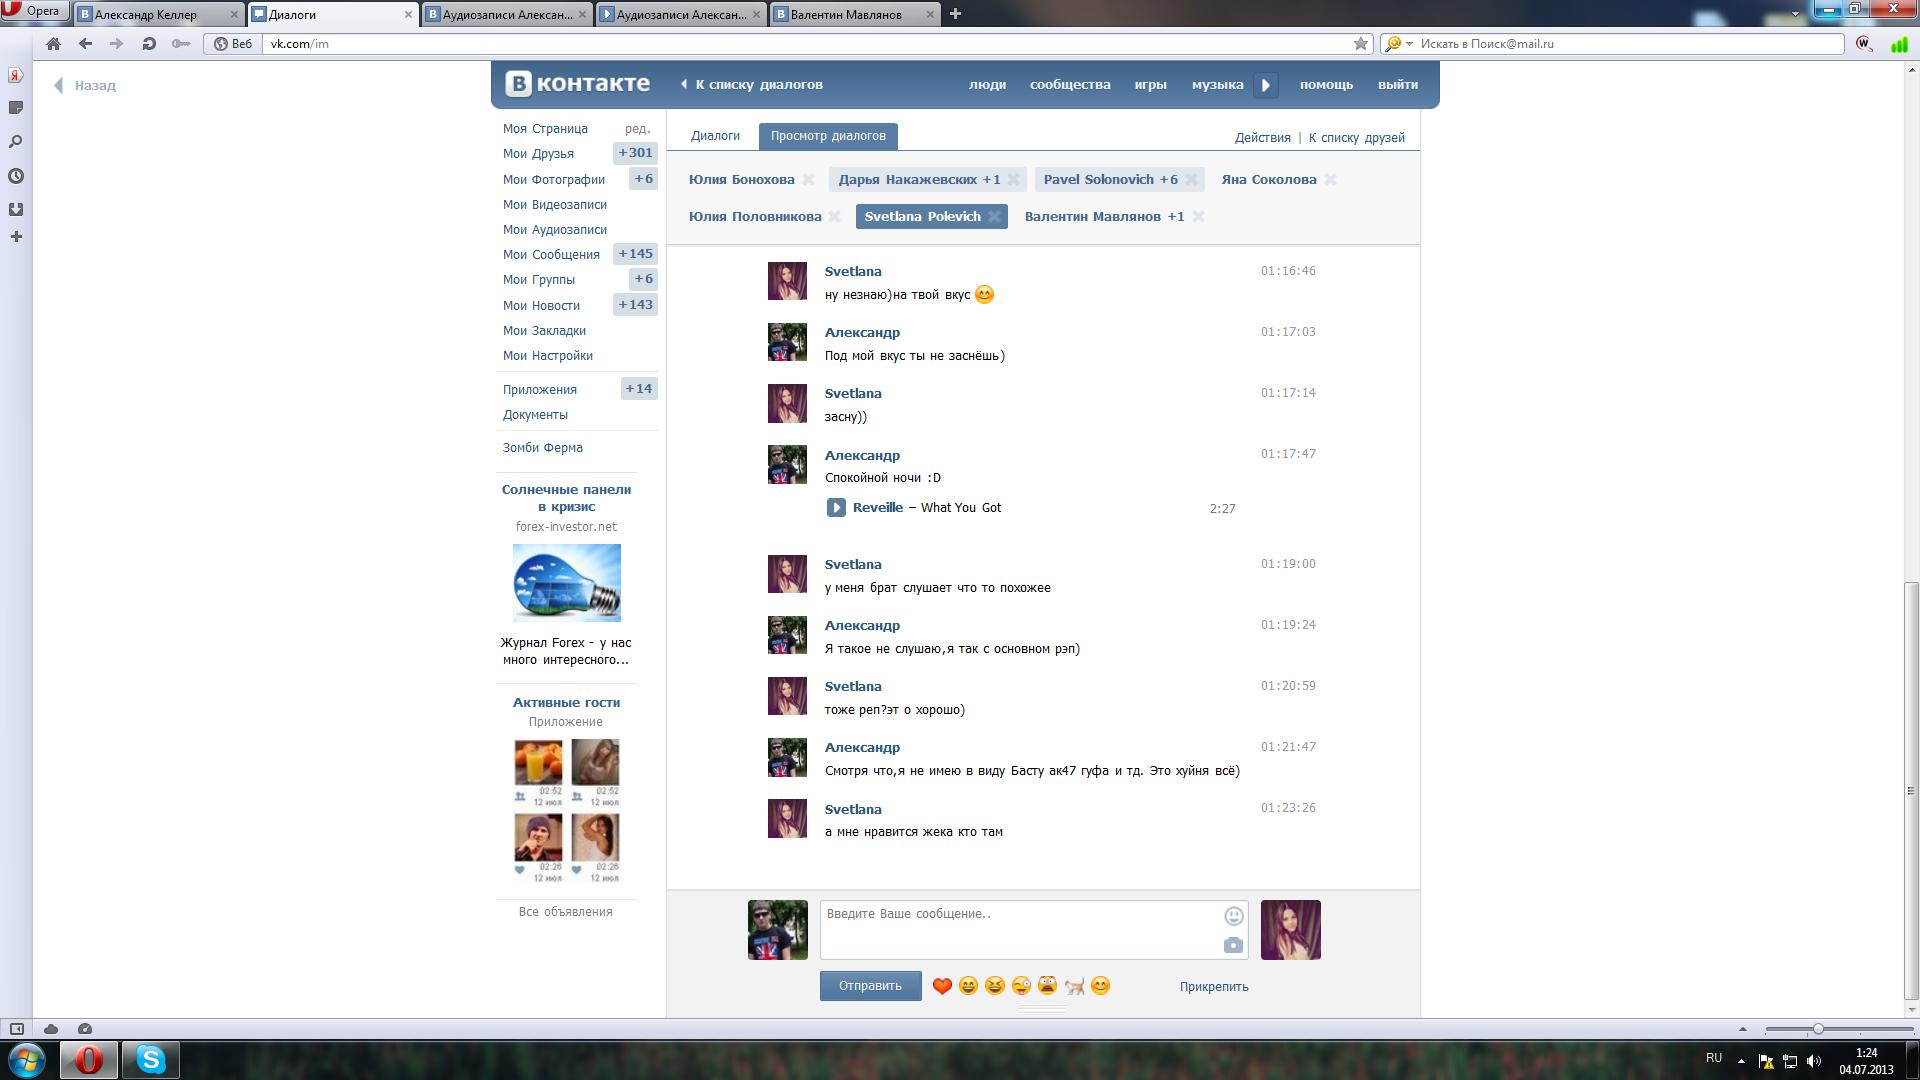Screen dimensions: 1920x1080
Task: Close the Валентин Мавлянов dialog tab
Action: click(1198, 217)
